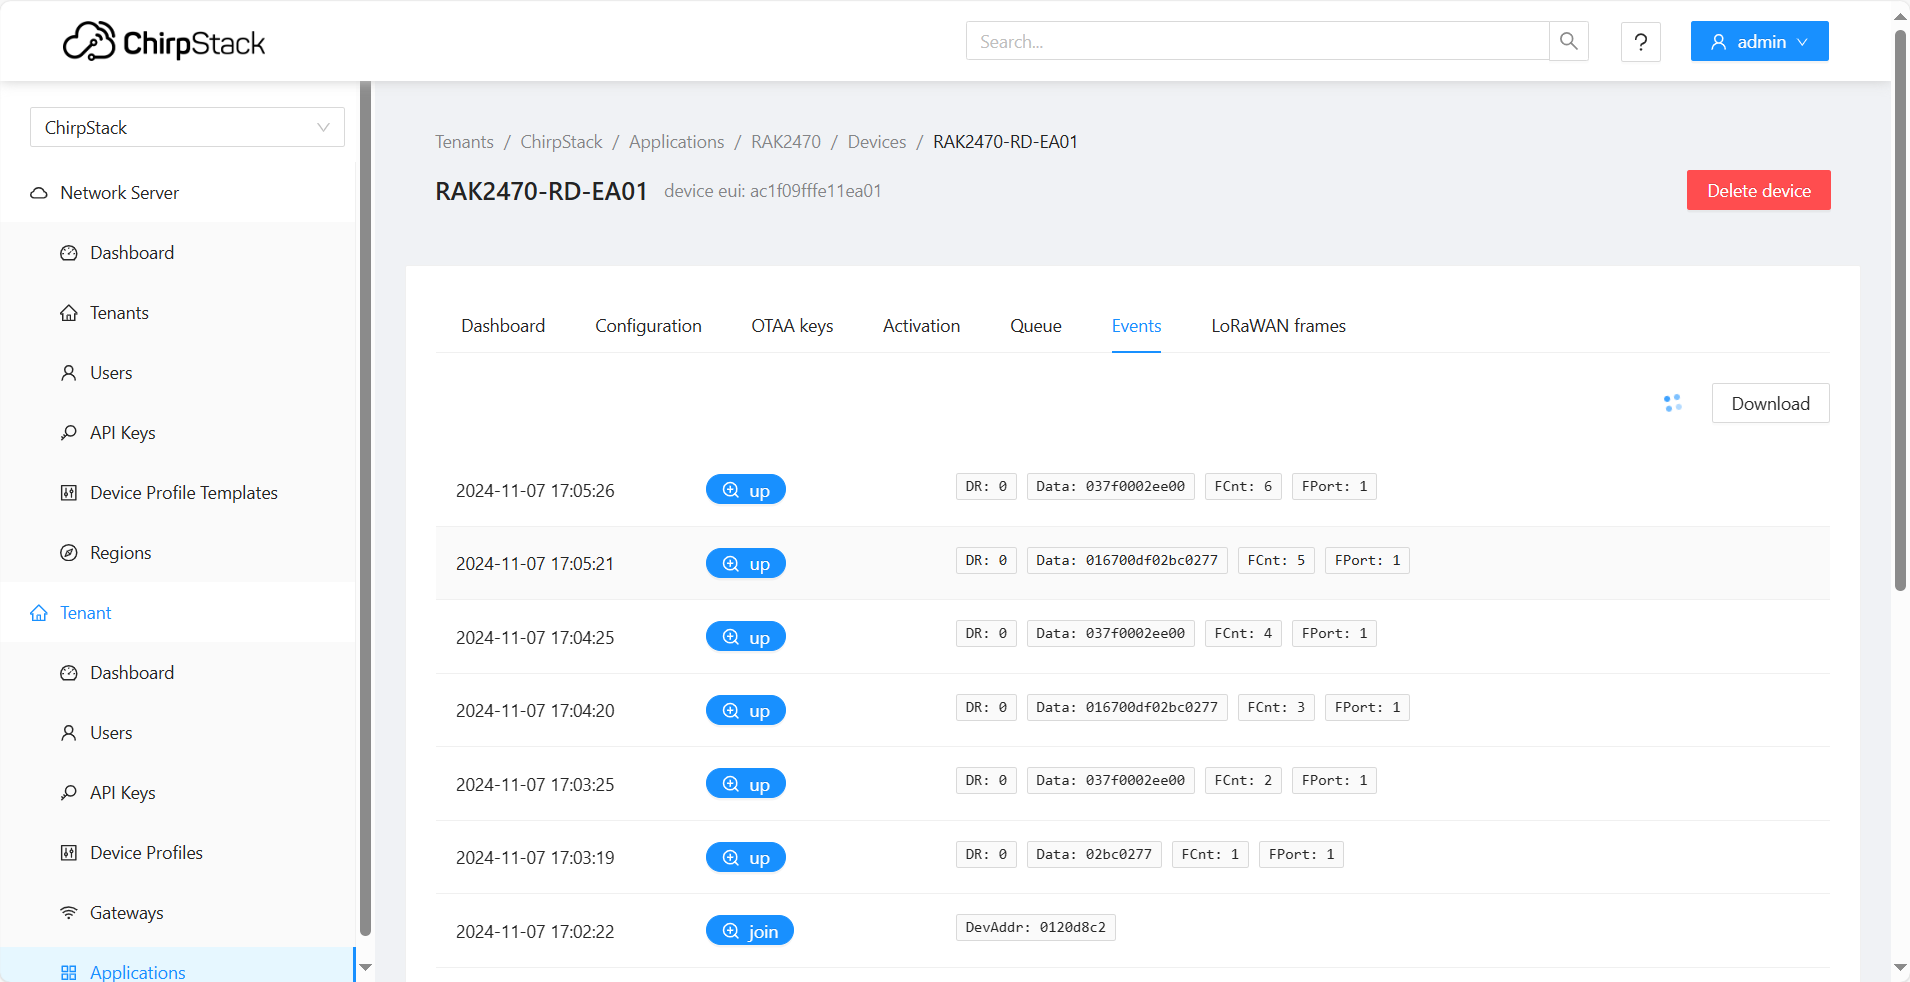The width and height of the screenshot is (1910, 982).
Task: Click the Data: 02bc0277 tag
Action: point(1094,854)
